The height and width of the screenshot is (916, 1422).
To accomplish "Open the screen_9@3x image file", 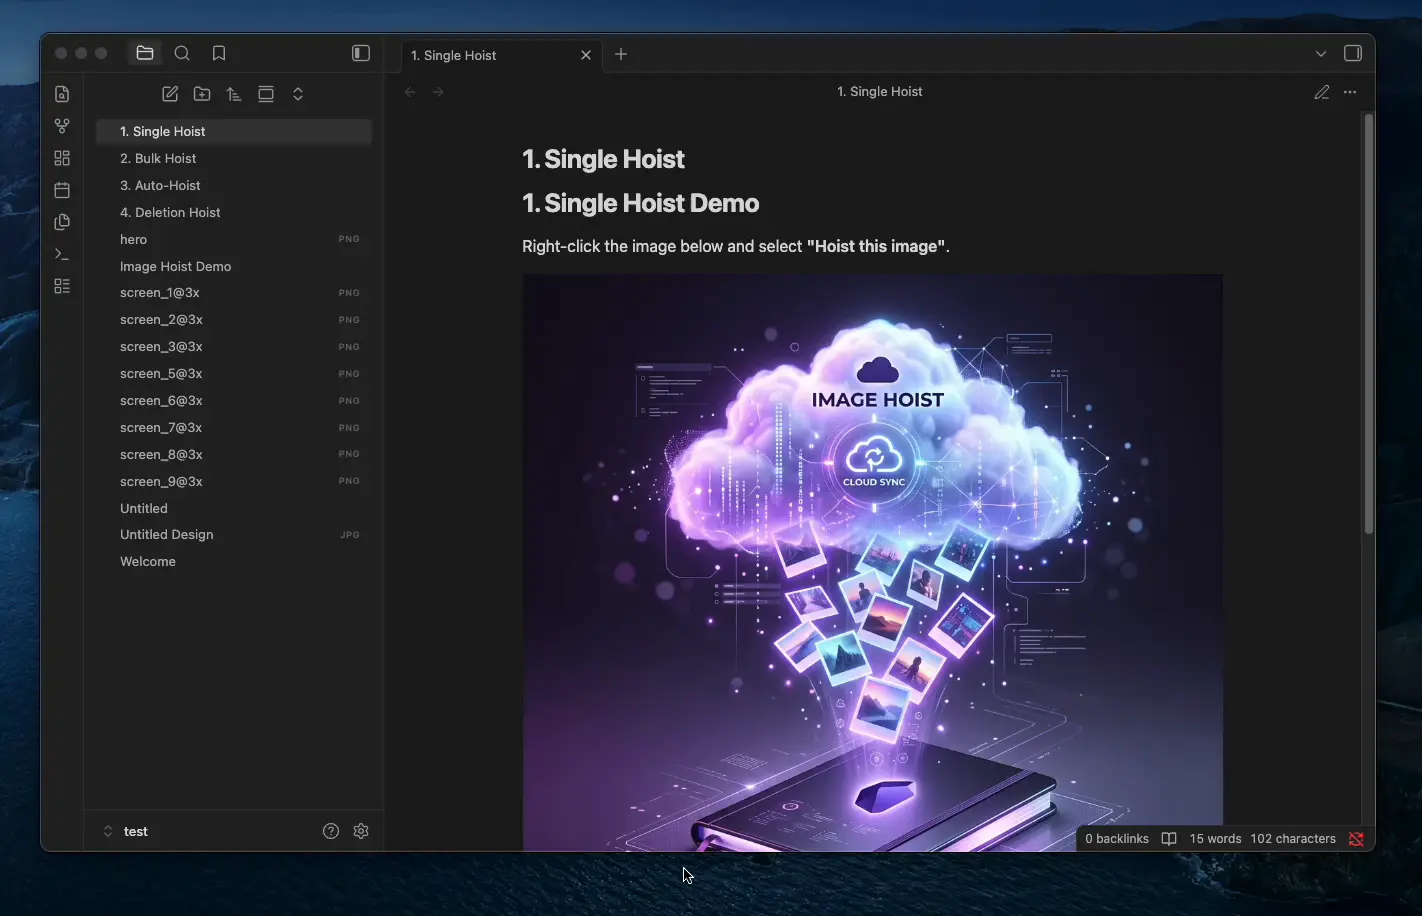I will coord(234,481).
